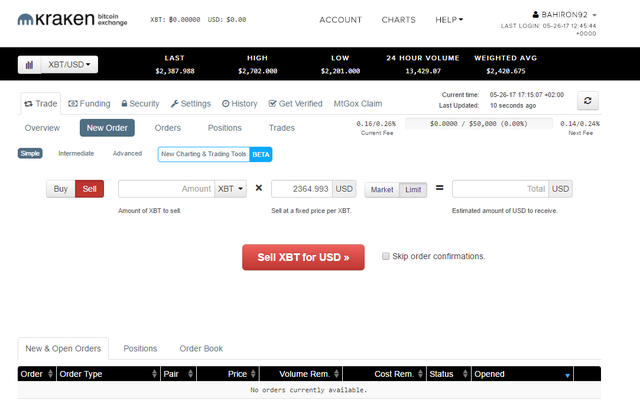Choose the Intermediate order form mode

click(x=76, y=153)
